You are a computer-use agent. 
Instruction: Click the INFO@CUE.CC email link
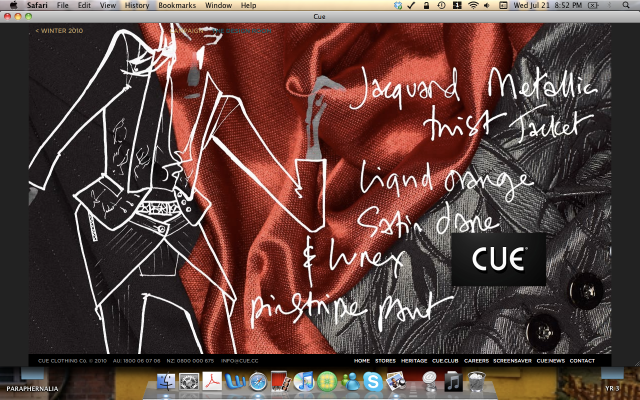(240, 361)
